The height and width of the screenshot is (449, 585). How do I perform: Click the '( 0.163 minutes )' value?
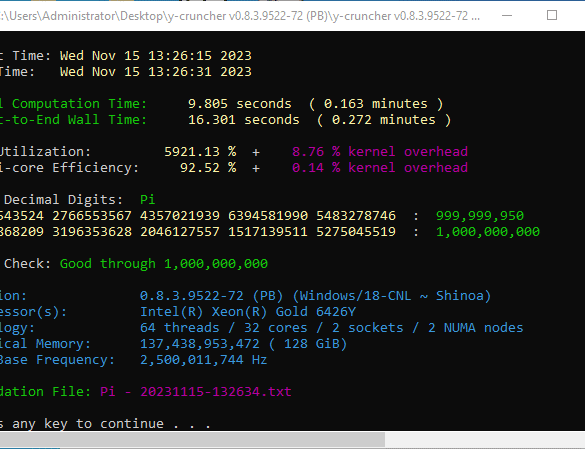pyautogui.click(x=376, y=103)
